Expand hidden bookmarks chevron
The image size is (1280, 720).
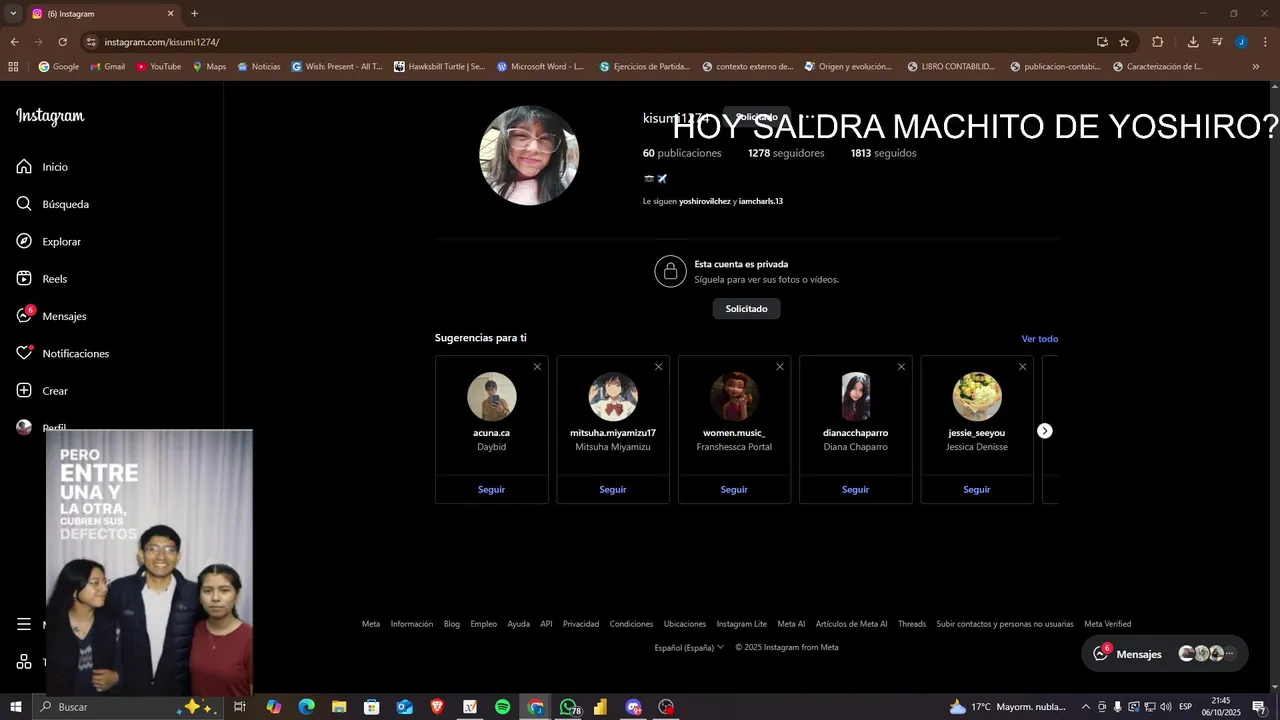pyautogui.click(x=1256, y=67)
